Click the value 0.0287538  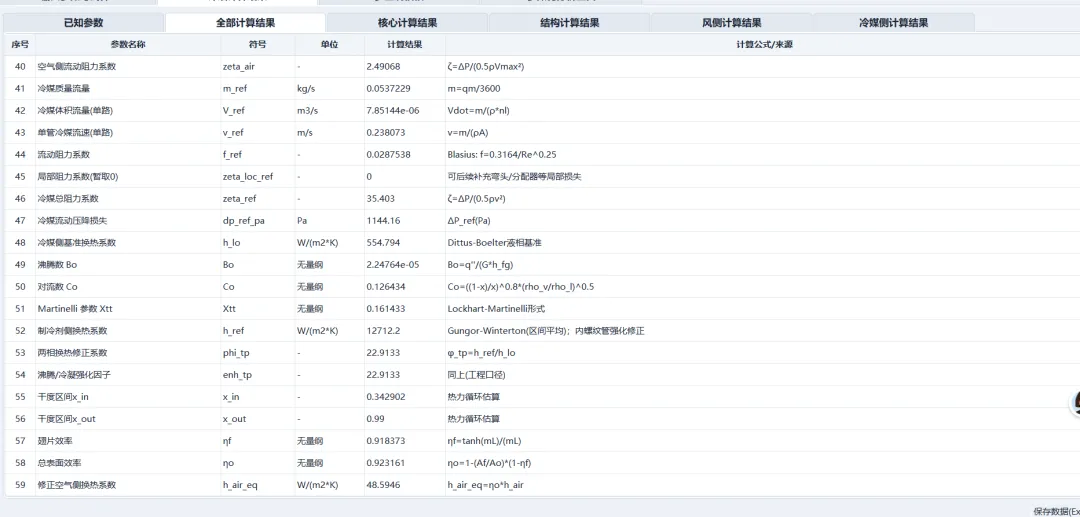click(388, 155)
